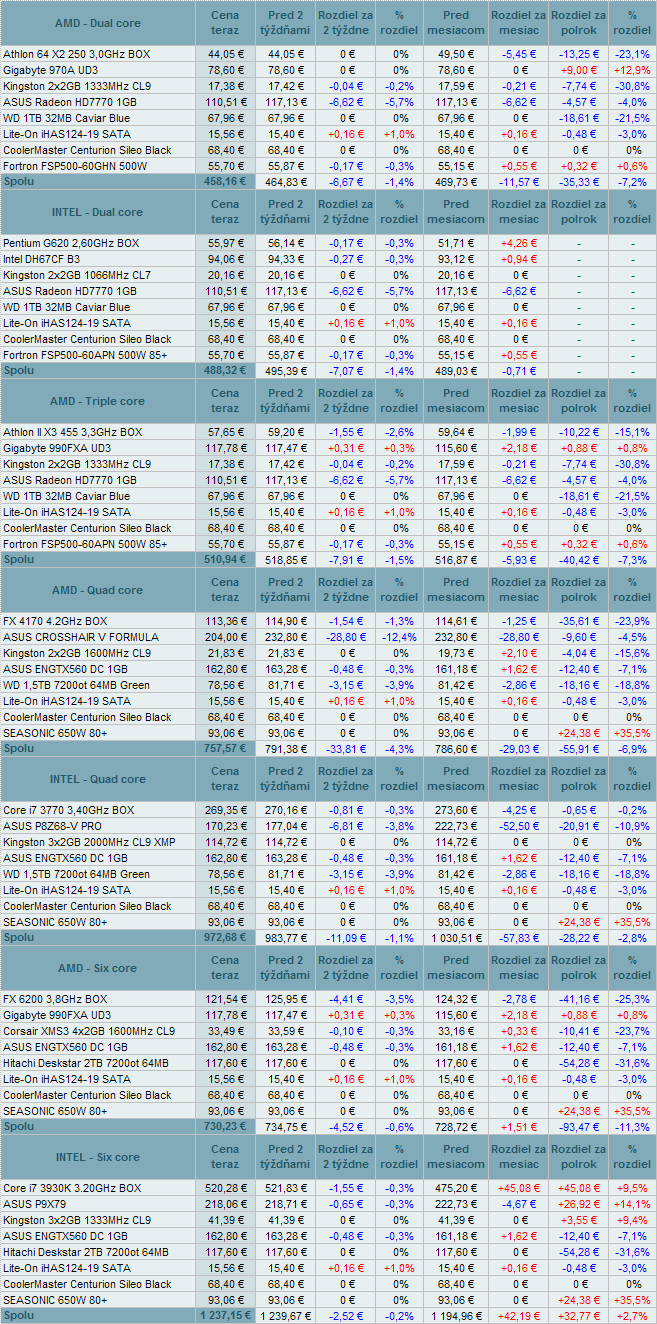Click the '269,35 €' current price cell

(225, 810)
